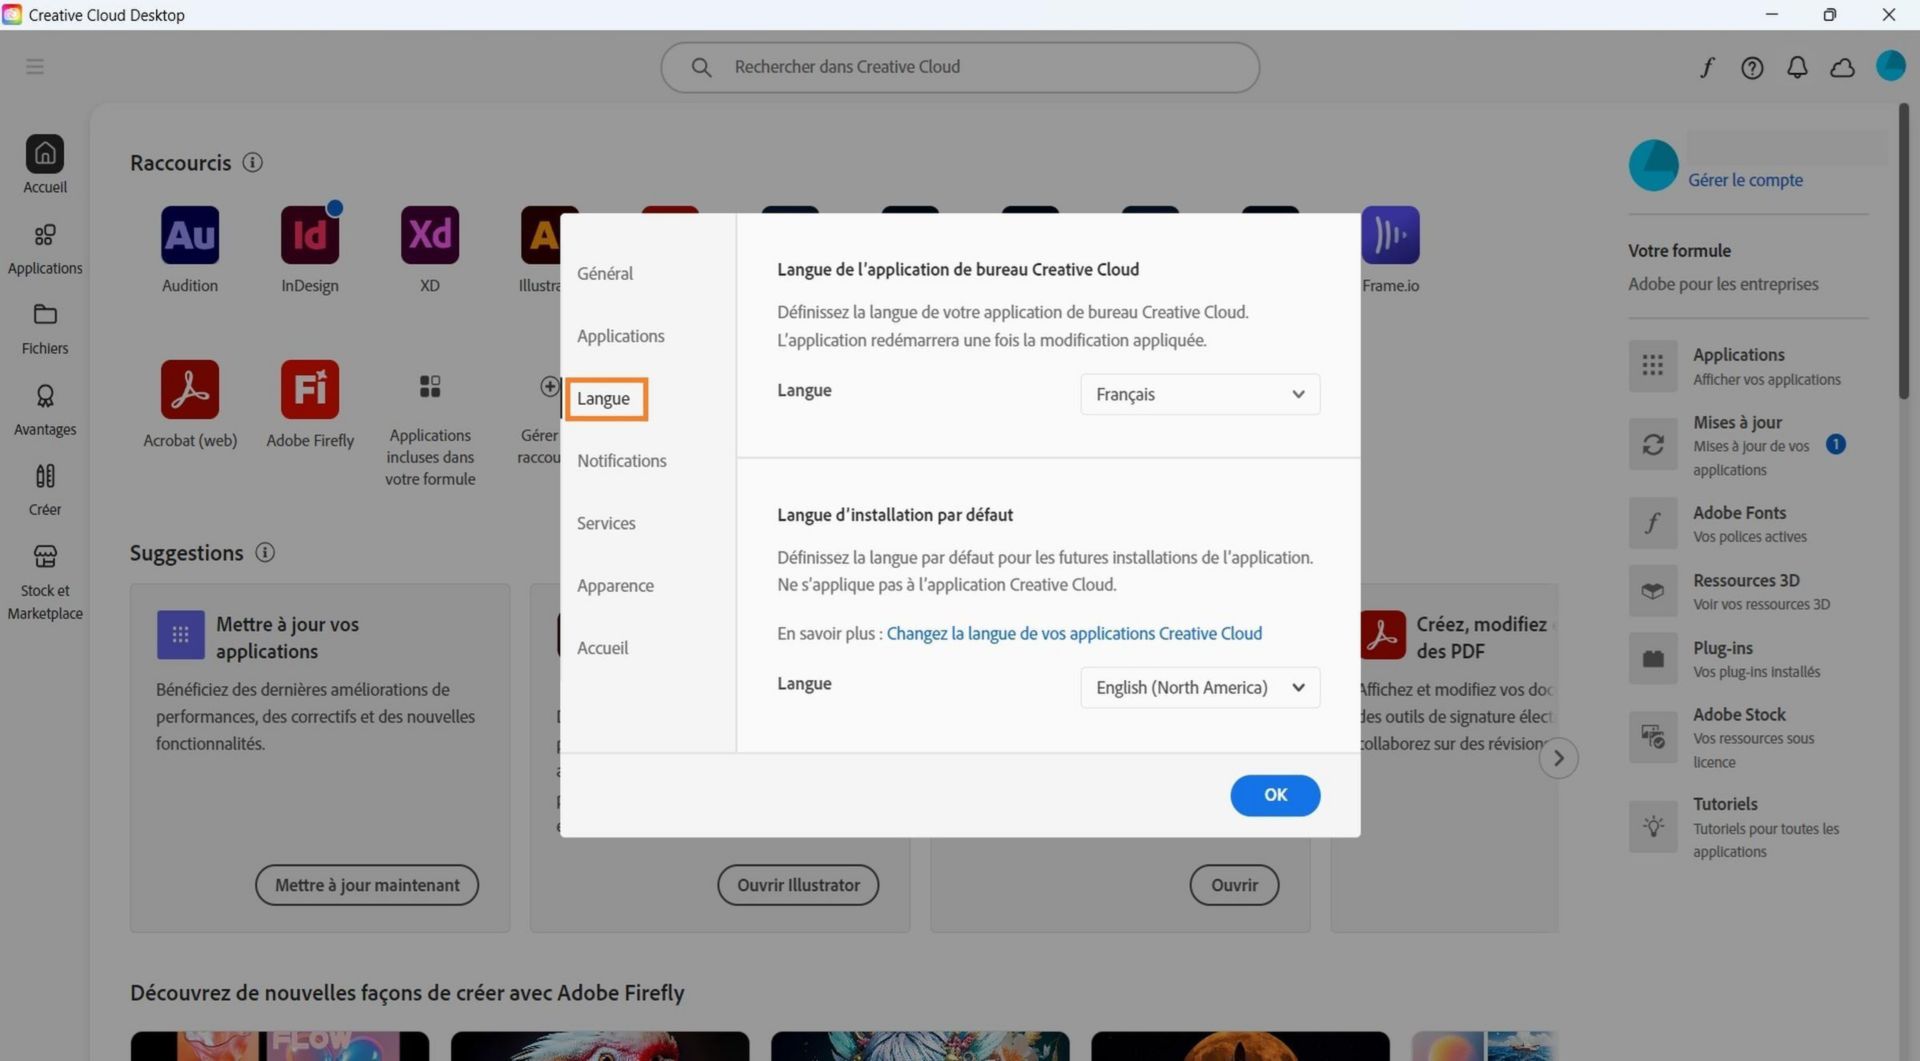Select the Général preferences tab

tap(605, 273)
